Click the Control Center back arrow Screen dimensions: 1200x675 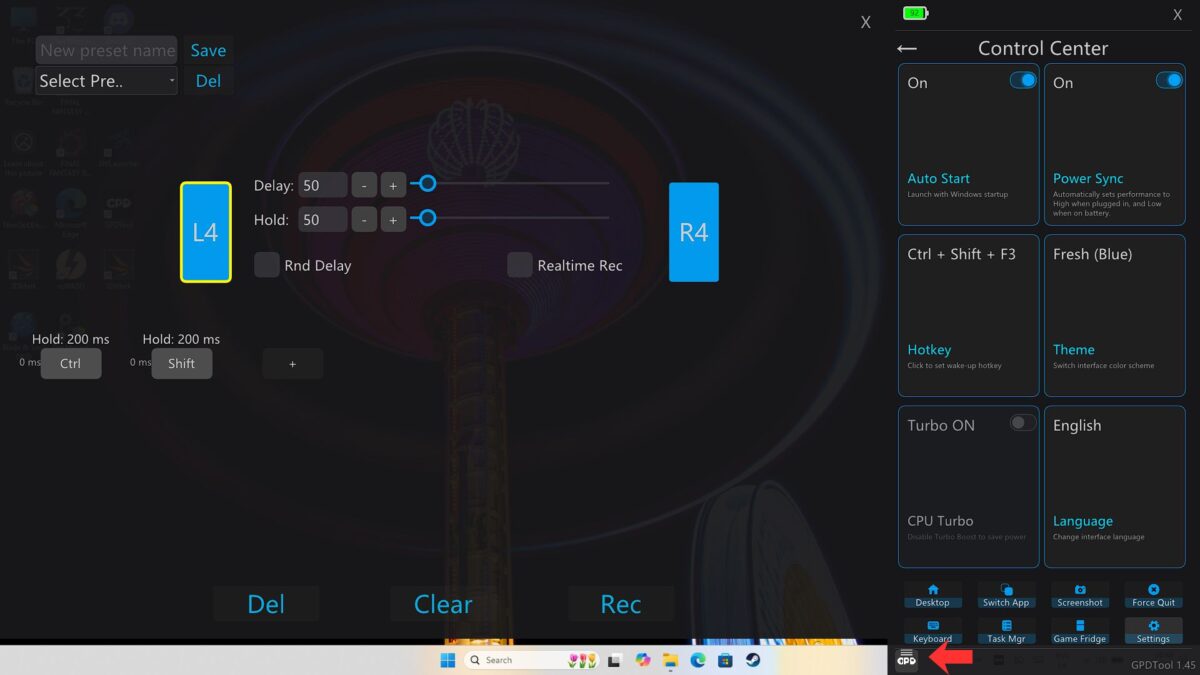click(906, 48)
